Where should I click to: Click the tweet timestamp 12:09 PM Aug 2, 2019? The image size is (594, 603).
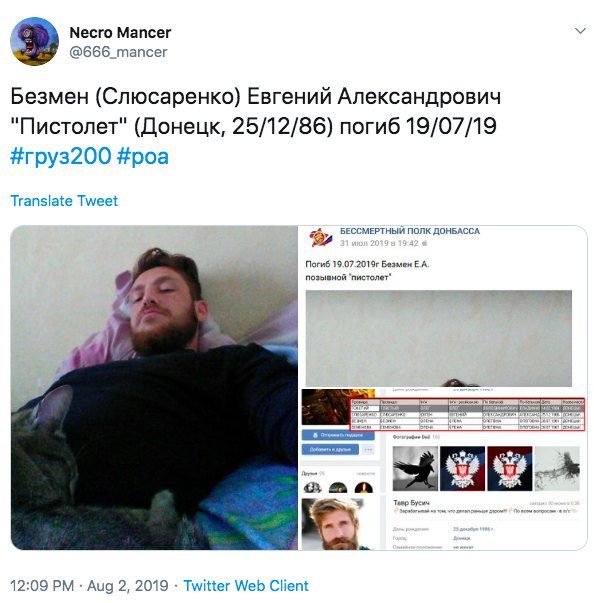89,586
